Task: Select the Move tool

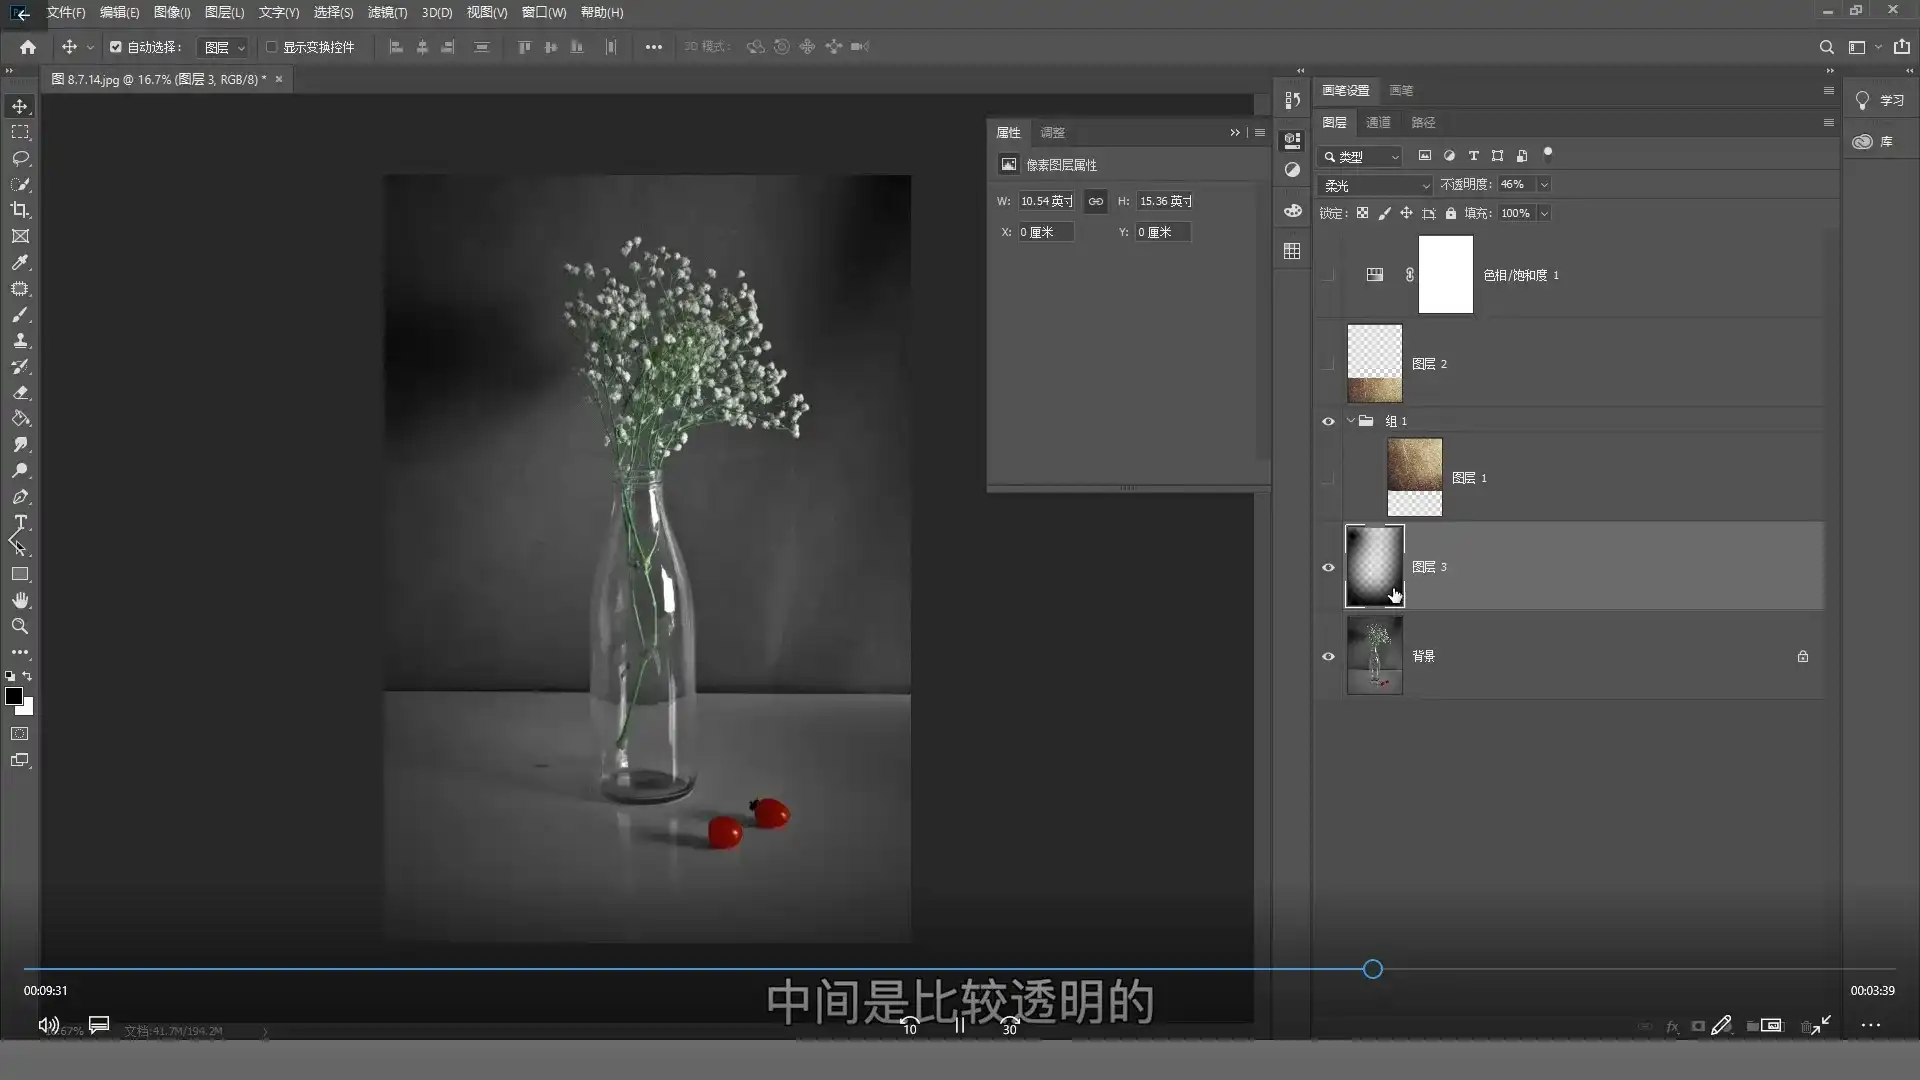Action: coord(20,106)
